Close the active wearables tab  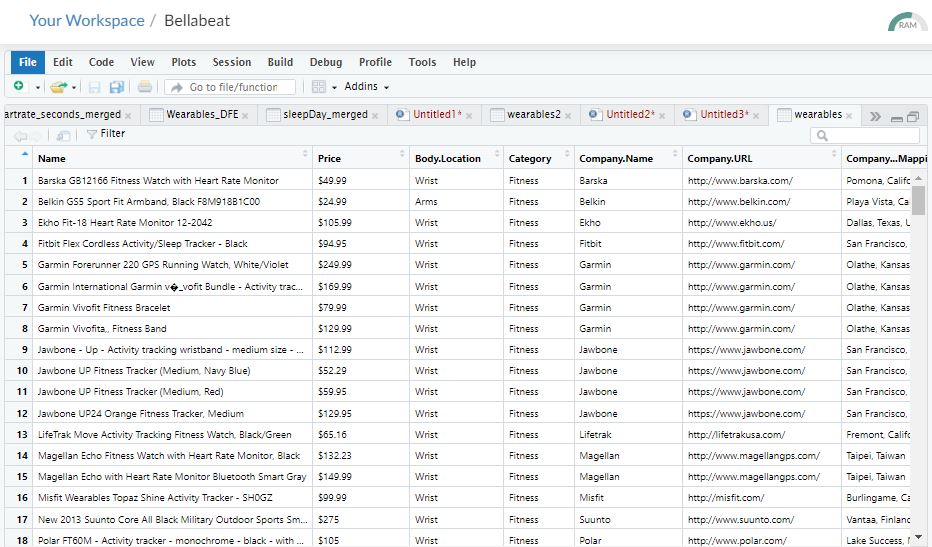tap(849, 116)
